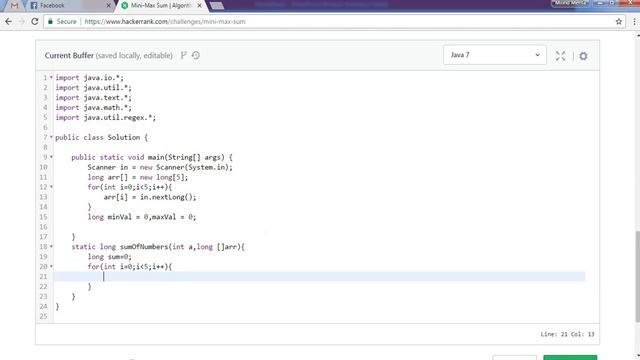The width and height of the screenshot is (640, 360).
Task: Click 'Line: 21 Col: 13' status text
Action: pyautogui.click(x=567, y=334)
